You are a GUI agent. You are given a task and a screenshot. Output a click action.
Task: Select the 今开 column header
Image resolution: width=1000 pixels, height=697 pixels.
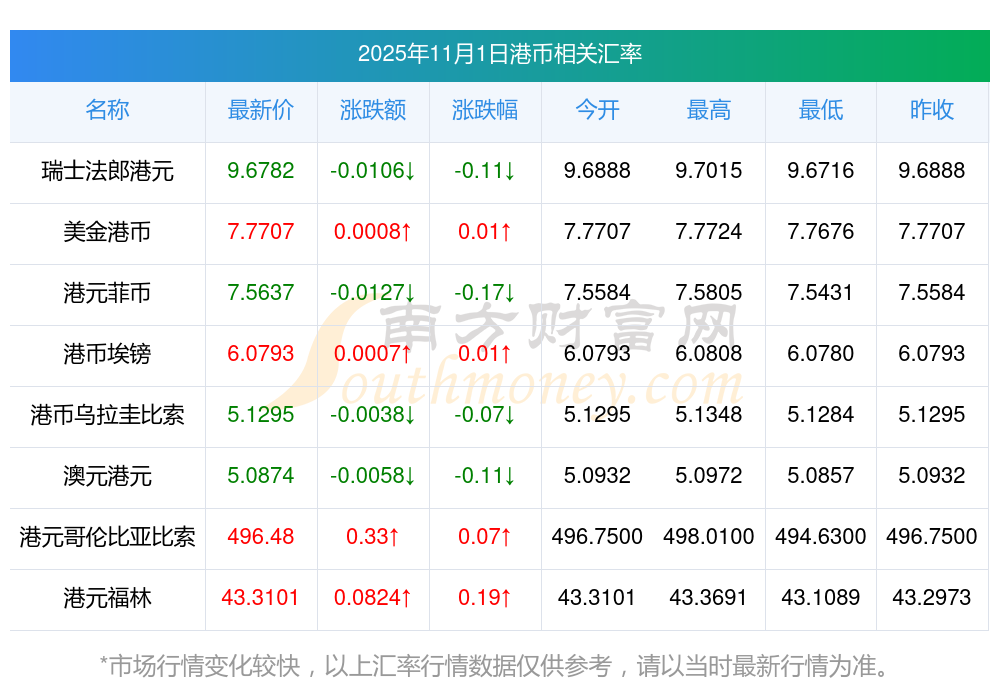(x=597, y=110)
